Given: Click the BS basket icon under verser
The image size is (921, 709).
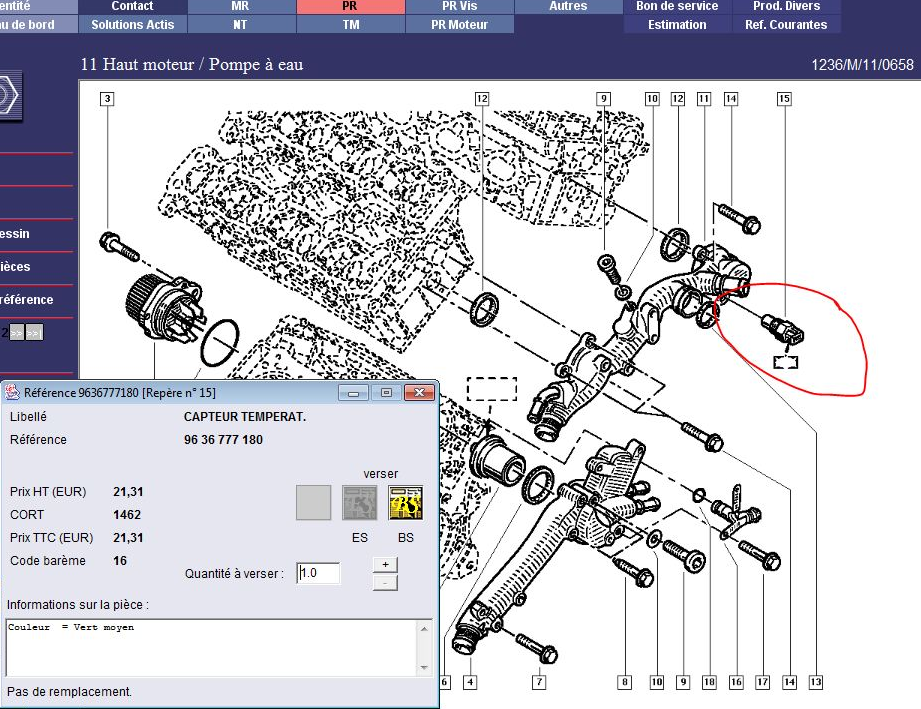Looking at the screenshot, I should pos(406,502).
